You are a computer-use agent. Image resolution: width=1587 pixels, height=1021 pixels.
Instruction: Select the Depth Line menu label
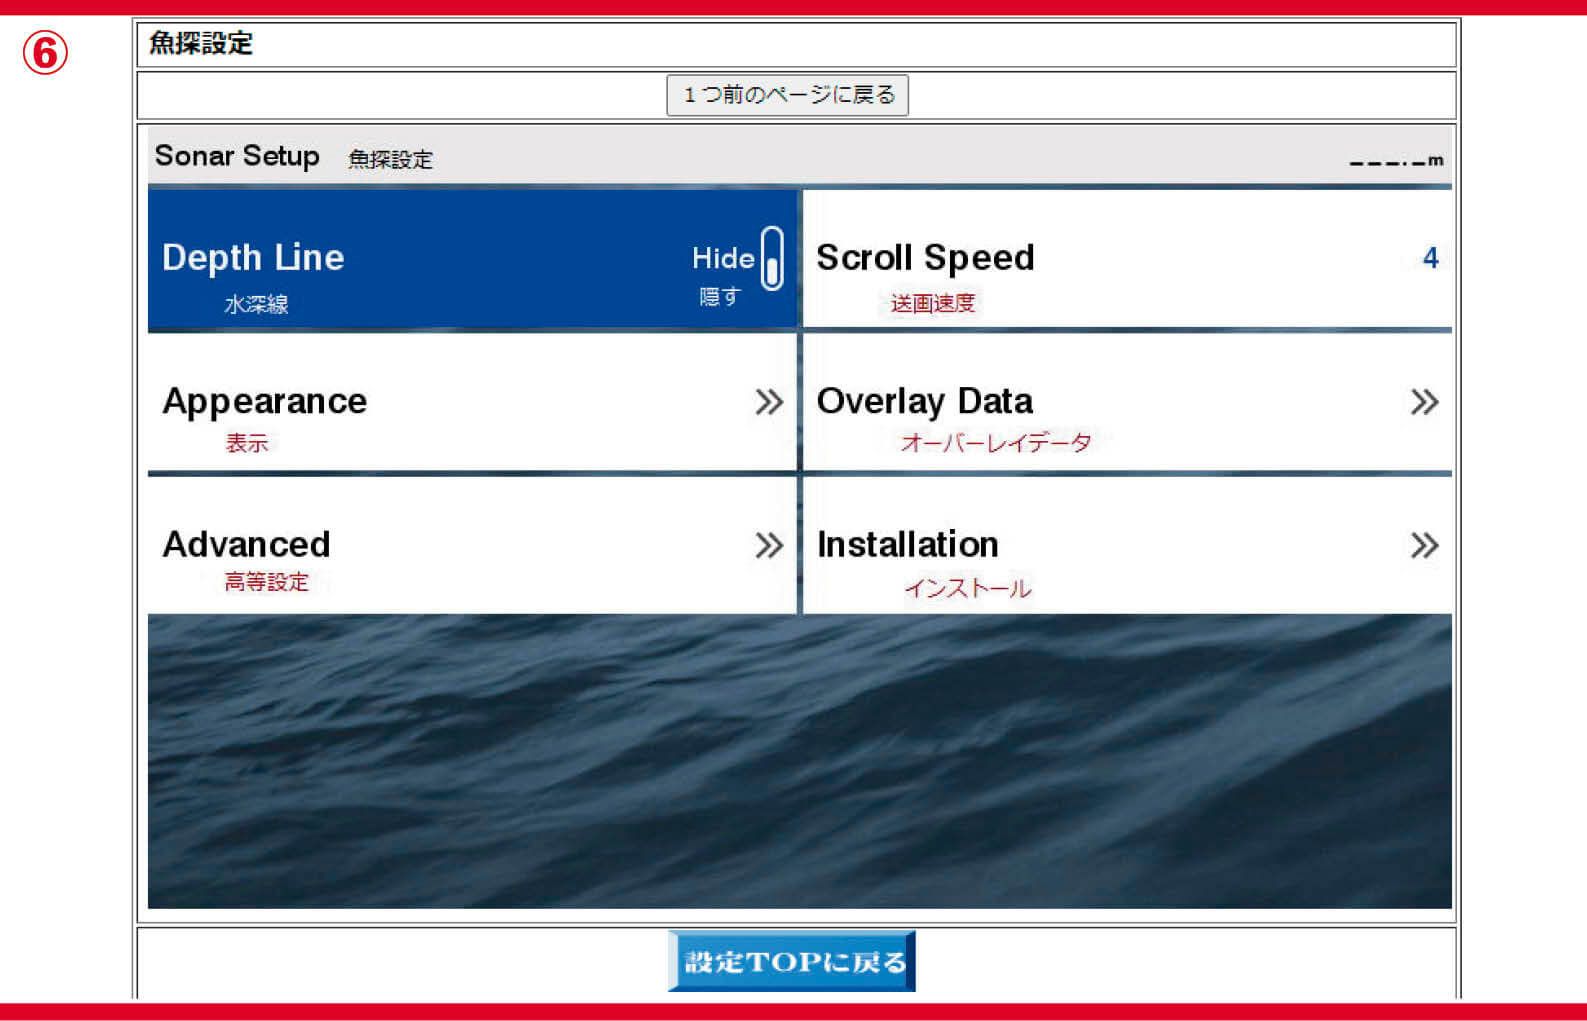click(x=253, y=258)
